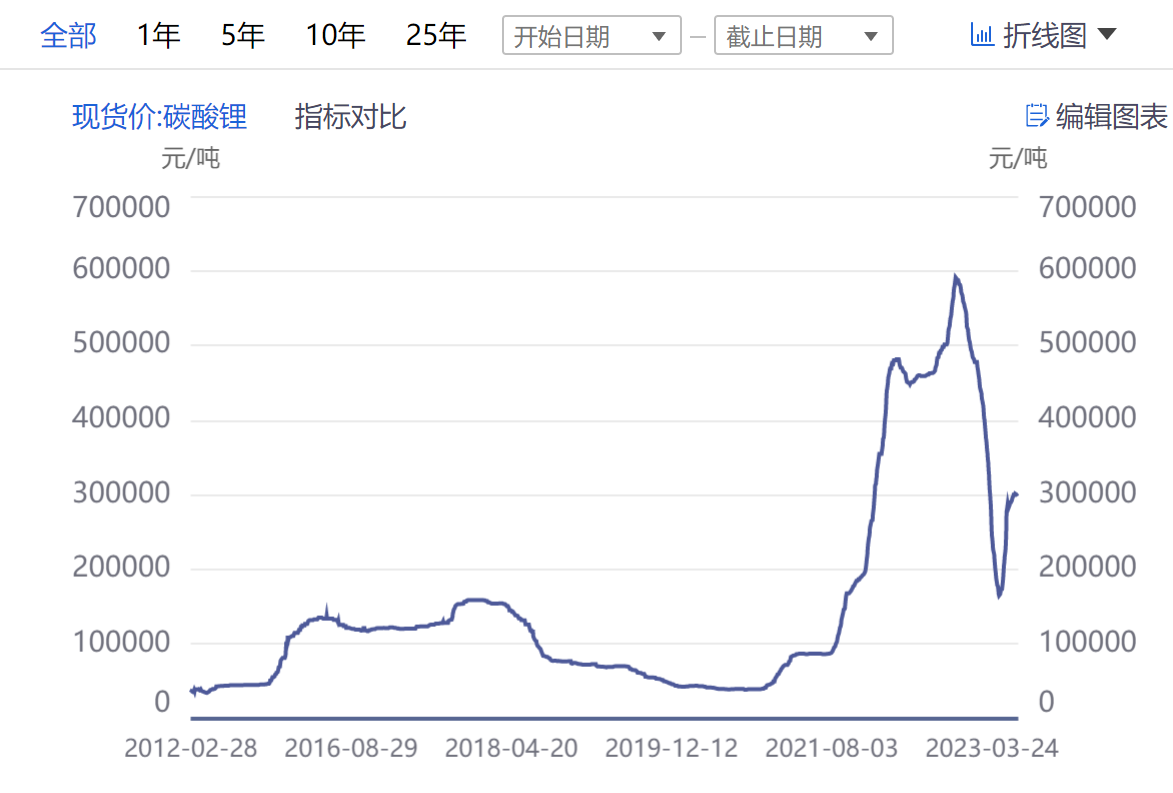Click the price line at its peak near 600000
The height and width of the screenshot is (793, 1173).
tap(955, 274)
